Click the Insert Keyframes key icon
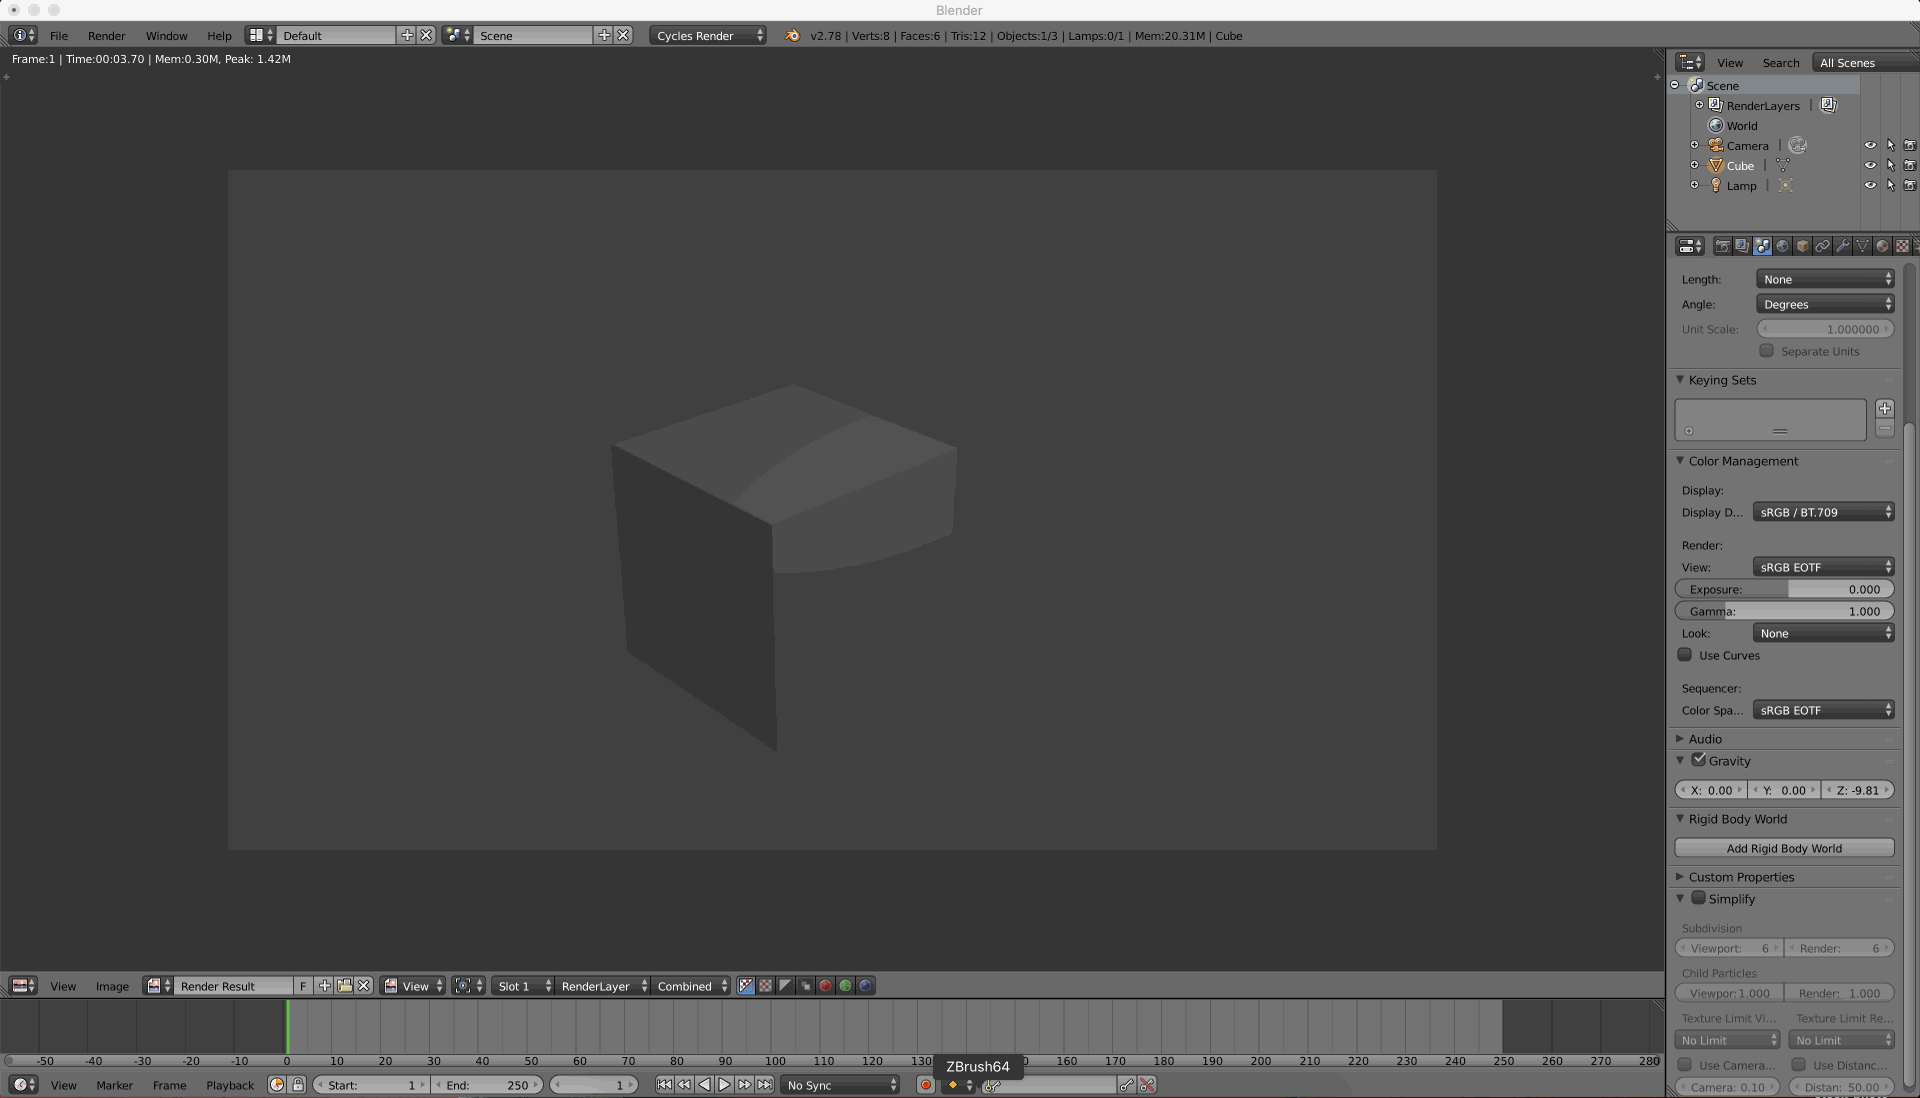Image resolution: width=1920 pixels, height=1098 pixels. 1127,1085
